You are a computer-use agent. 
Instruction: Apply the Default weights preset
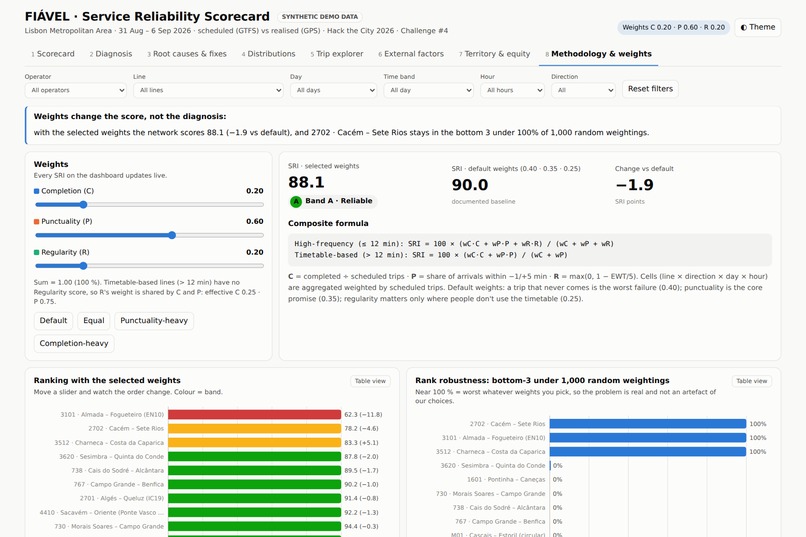tap(53, 321)
